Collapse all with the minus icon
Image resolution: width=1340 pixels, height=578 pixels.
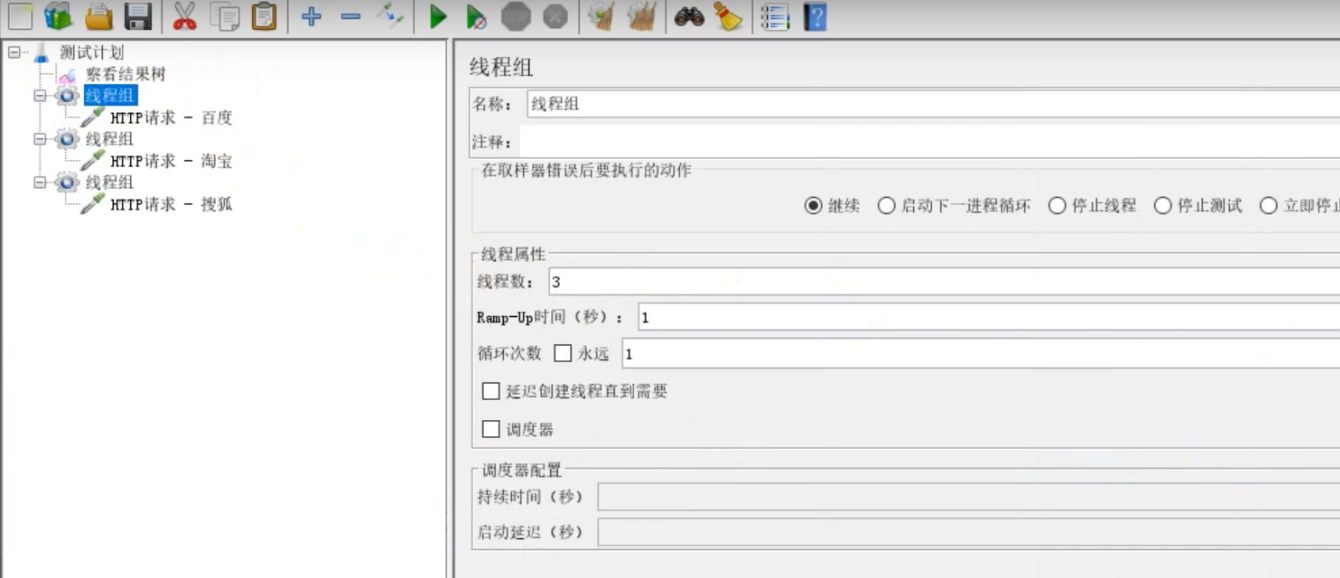[x=351, y=16]
